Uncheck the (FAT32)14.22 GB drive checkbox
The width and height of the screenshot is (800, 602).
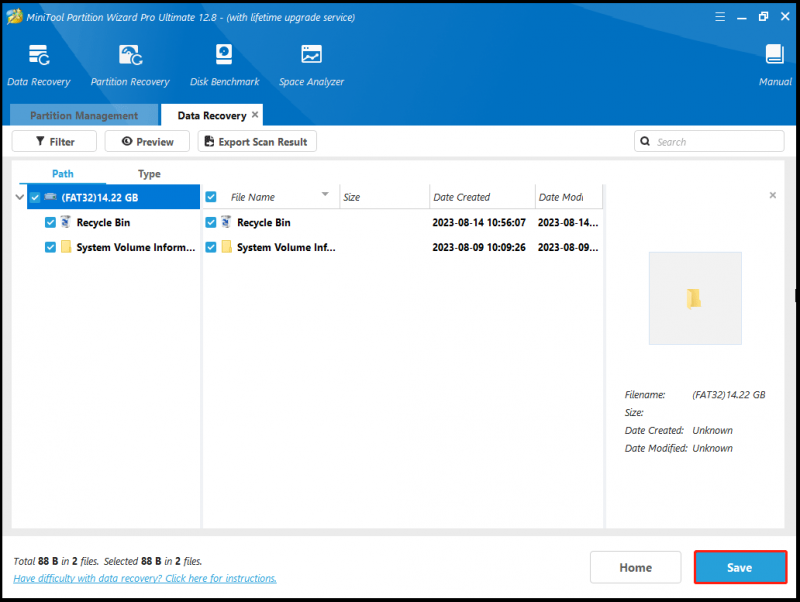click(35, 197)
